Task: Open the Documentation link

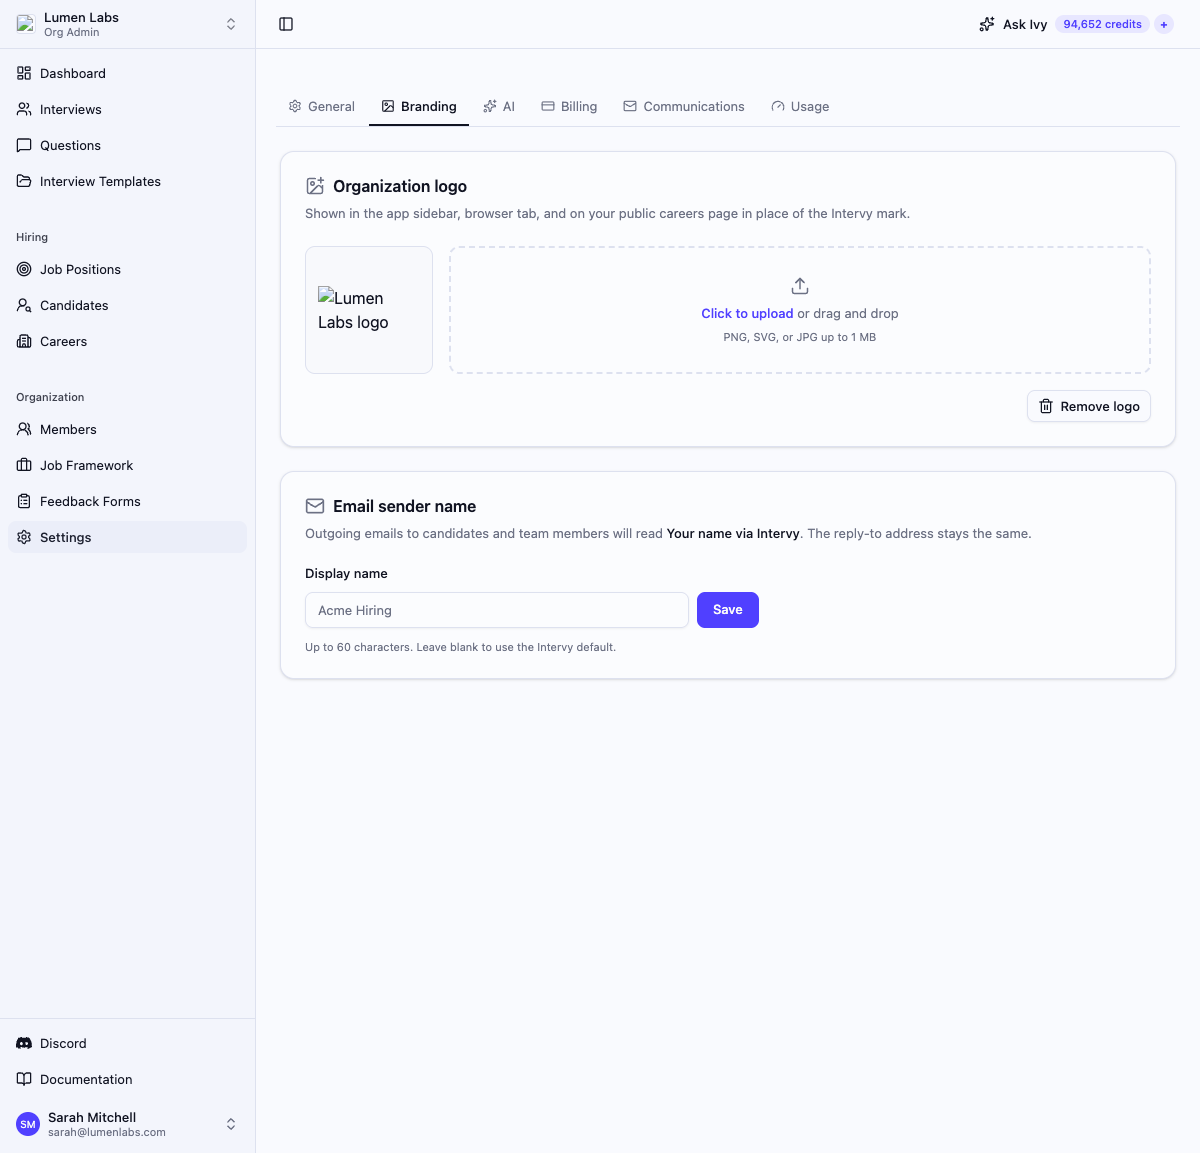Action: click(x=127, y=1079)
